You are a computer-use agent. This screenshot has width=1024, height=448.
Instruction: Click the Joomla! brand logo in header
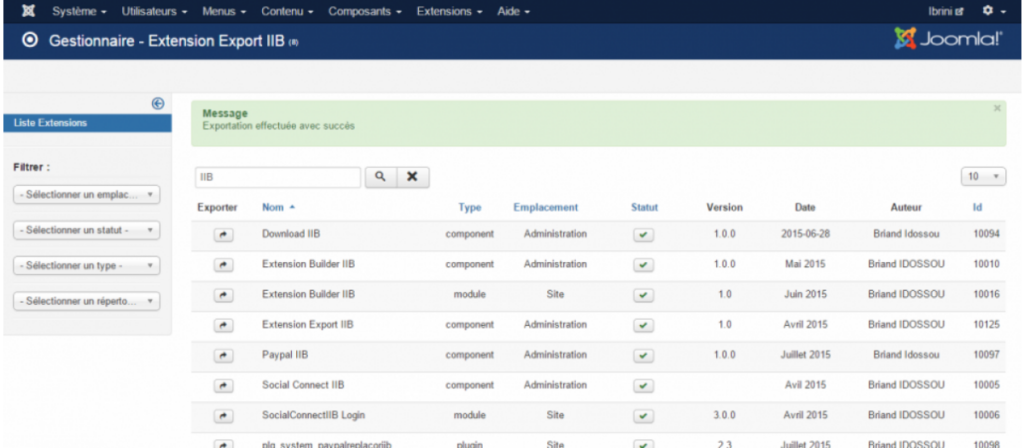[948, 39]
